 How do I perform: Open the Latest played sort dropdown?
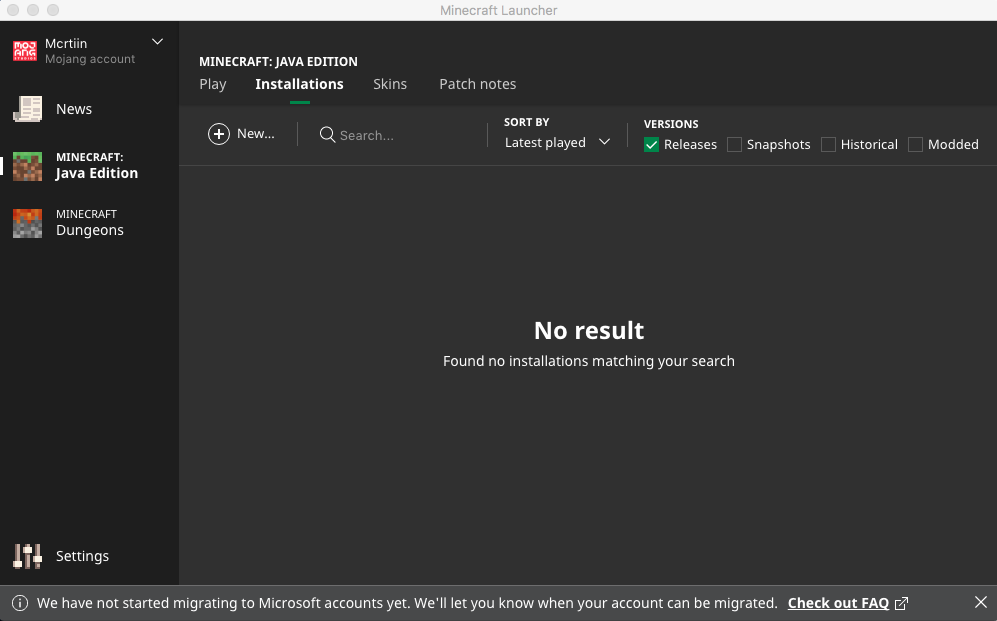pos(557,142)
